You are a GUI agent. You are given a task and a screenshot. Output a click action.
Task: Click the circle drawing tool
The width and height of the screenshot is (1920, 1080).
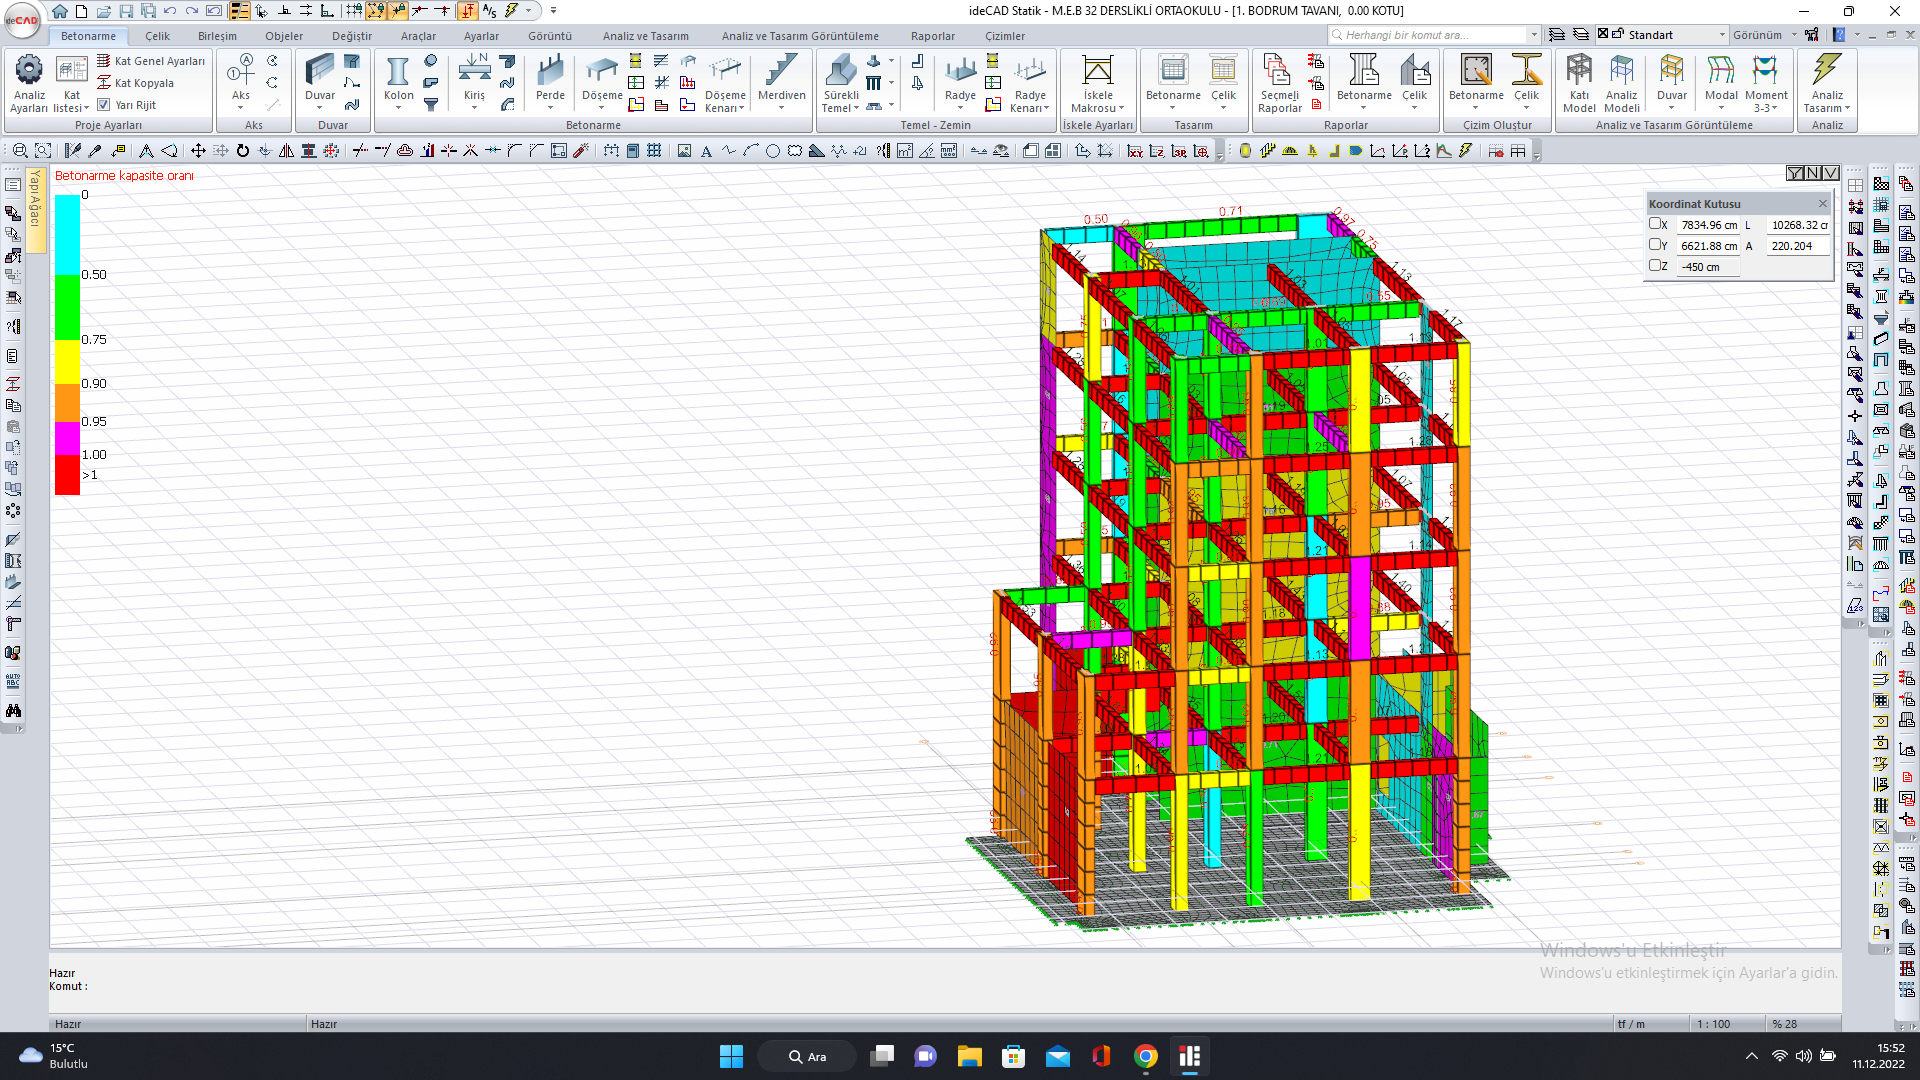click(772, 151)
